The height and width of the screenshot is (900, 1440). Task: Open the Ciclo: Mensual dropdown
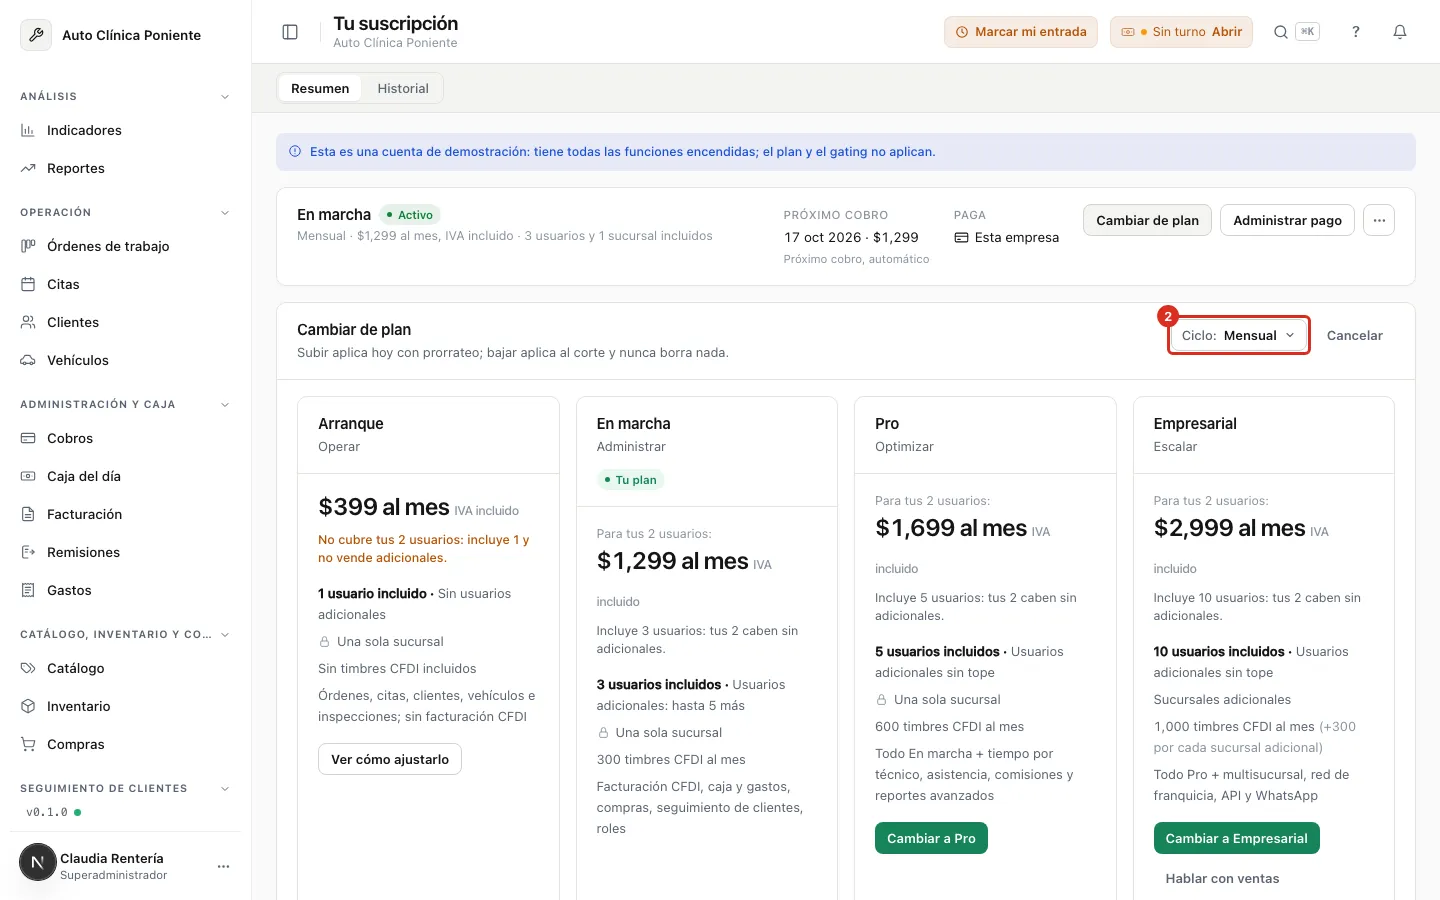pos(1239,336)
